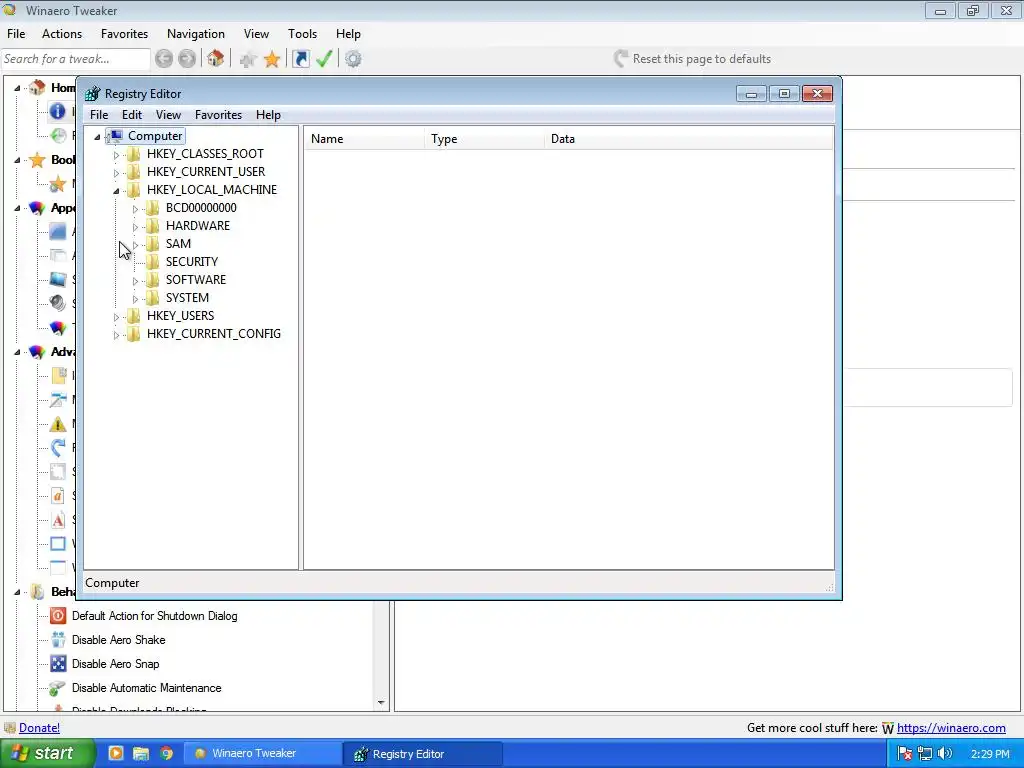Click the 2:29 PM taskbar clock
The width and height of the screenshot is (1024, 768).
pos(990,754)
